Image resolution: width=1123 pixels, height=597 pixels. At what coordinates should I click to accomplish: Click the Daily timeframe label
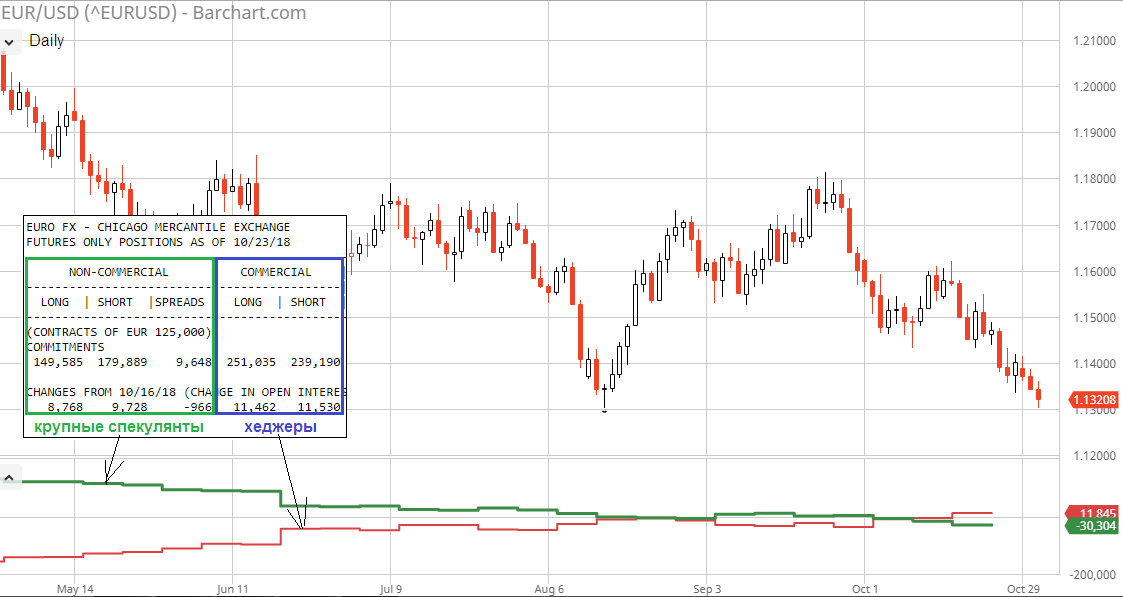coord(46,41)
